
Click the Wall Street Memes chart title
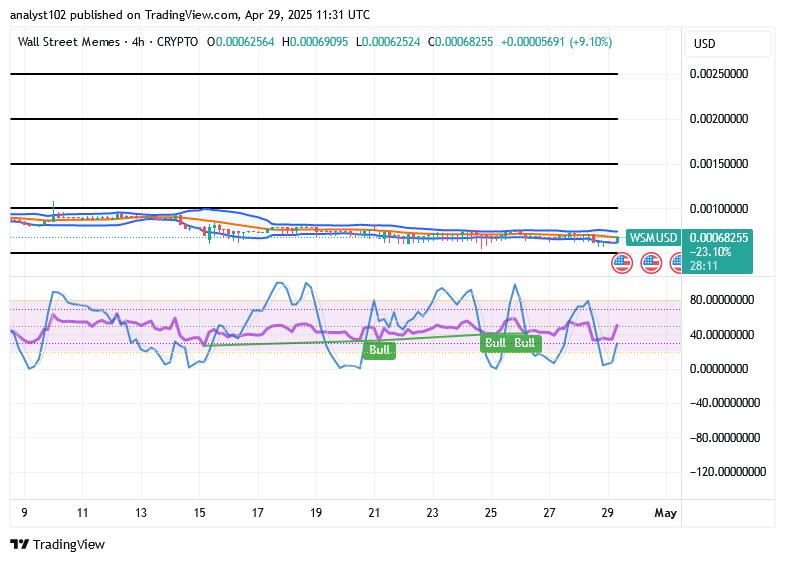pos(69,42)
